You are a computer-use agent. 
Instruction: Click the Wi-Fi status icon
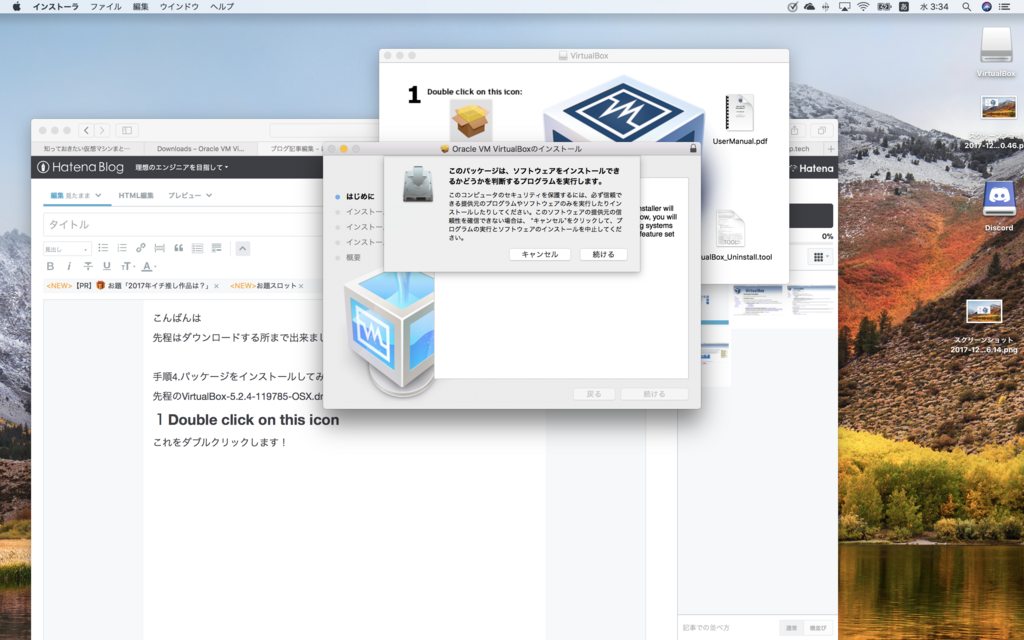point(863,7)
